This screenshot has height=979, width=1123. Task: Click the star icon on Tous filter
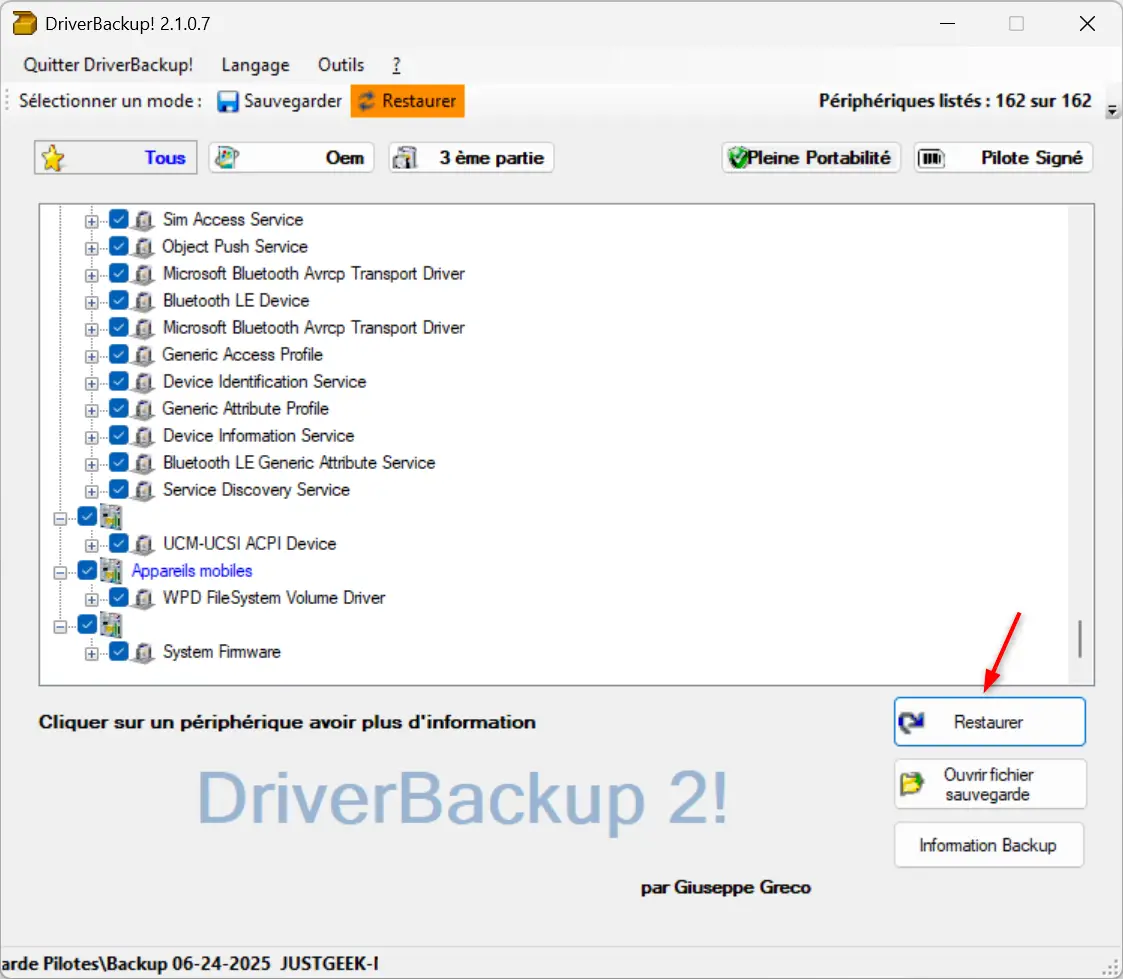[x=53, y=158]
